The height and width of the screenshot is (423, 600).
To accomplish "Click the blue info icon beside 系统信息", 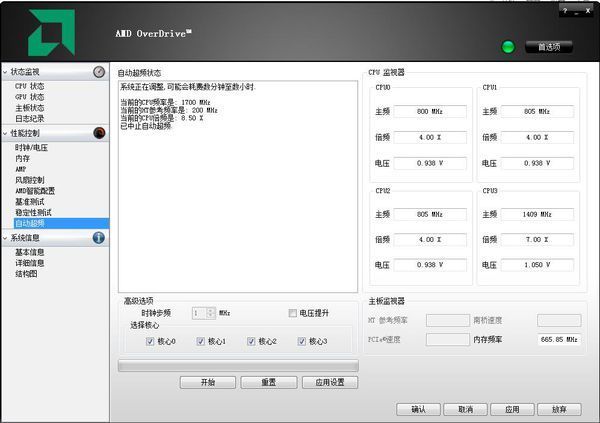I will click(99, 238).
